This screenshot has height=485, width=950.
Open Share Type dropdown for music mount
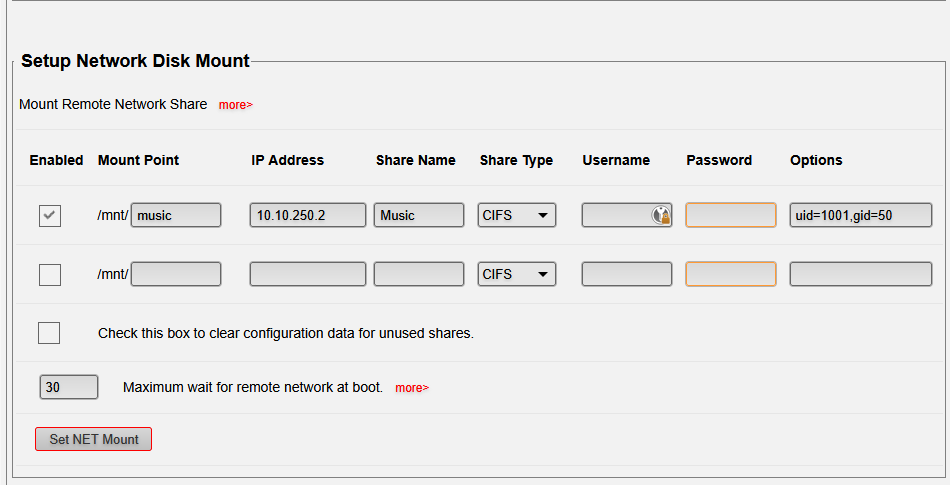[x=517, y=215]
